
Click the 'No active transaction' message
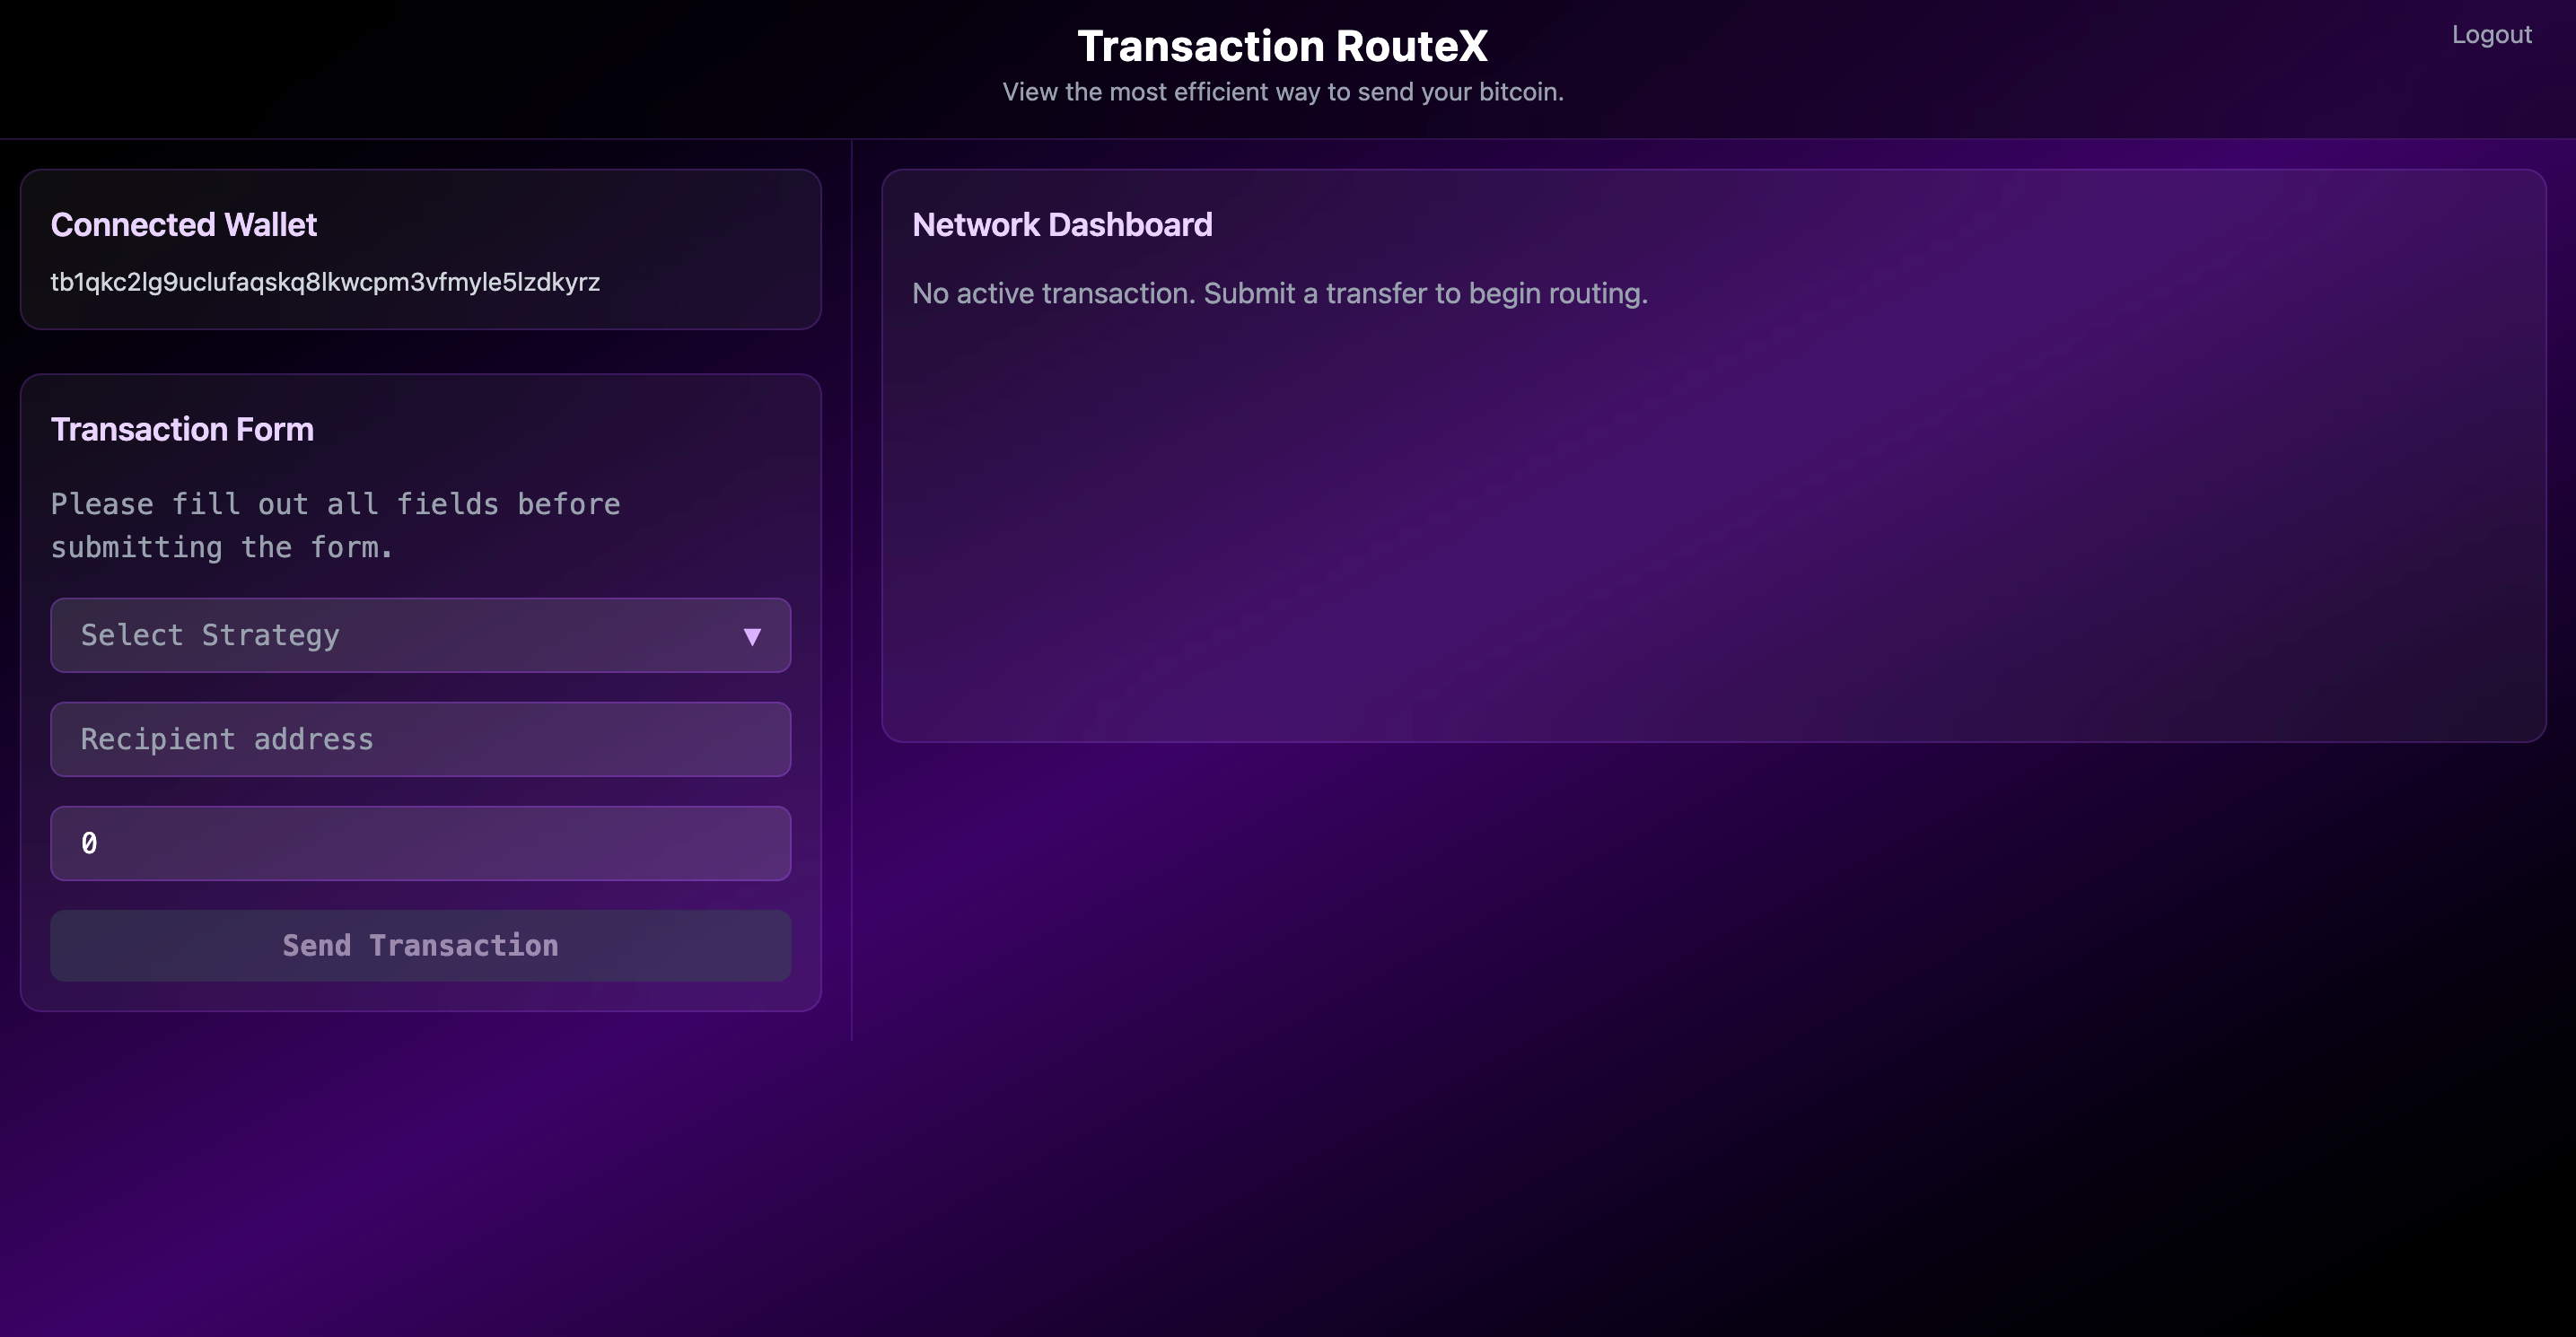coord(1279,294)
